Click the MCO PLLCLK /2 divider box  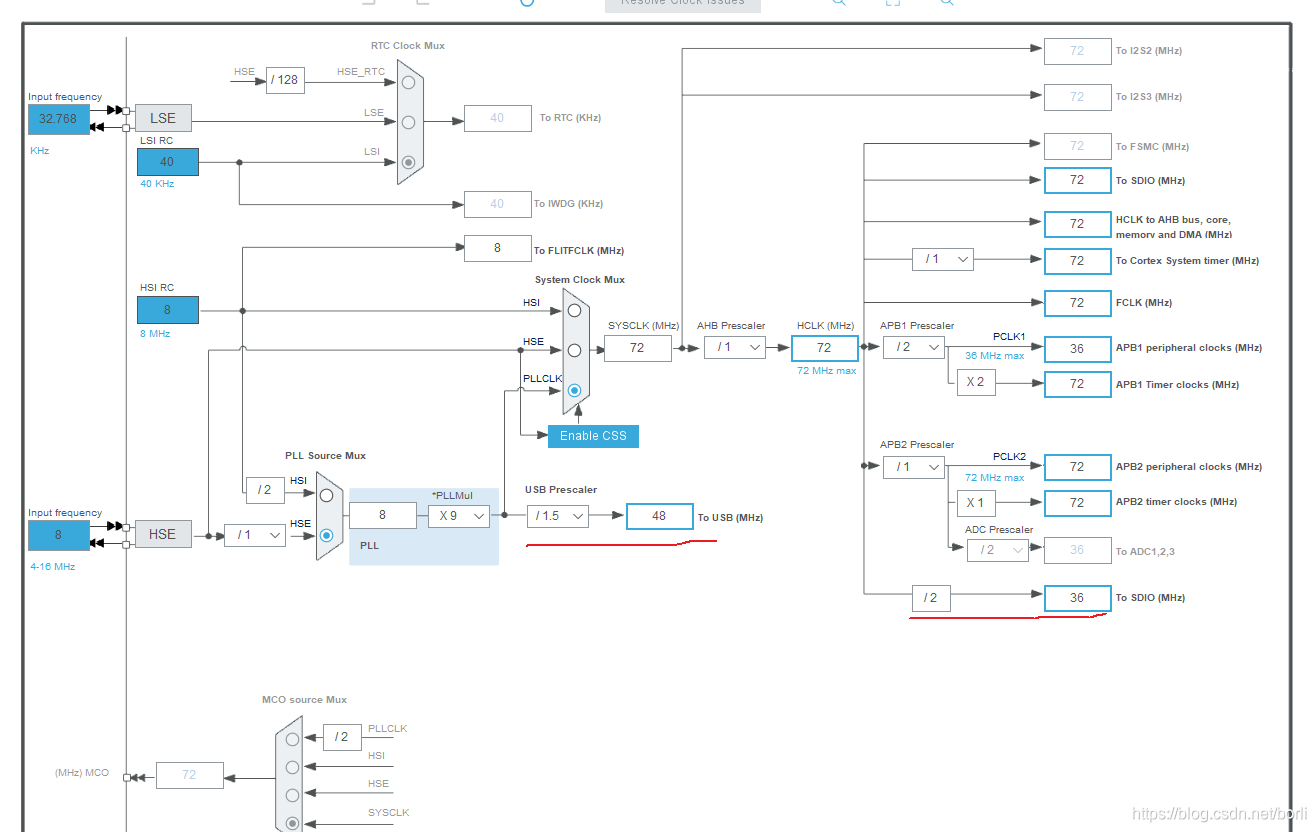(342, 737)
